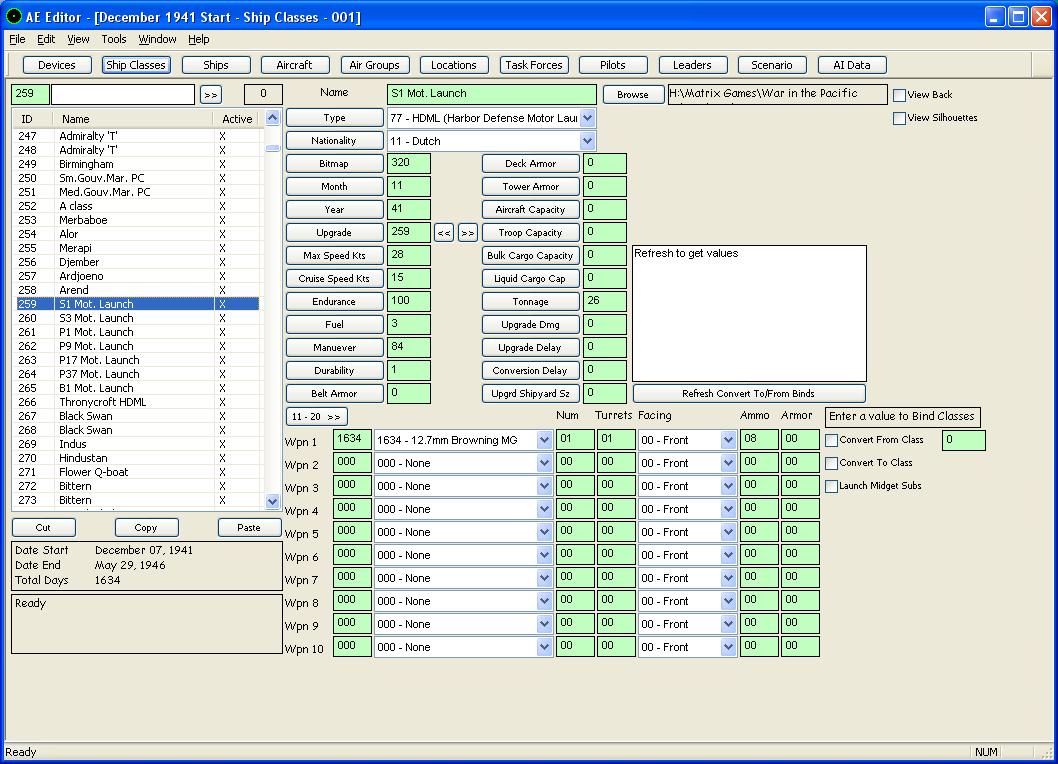Click the >> search button beside ID field
This screenshot has height=764, width=1058.
click(211, 95)
